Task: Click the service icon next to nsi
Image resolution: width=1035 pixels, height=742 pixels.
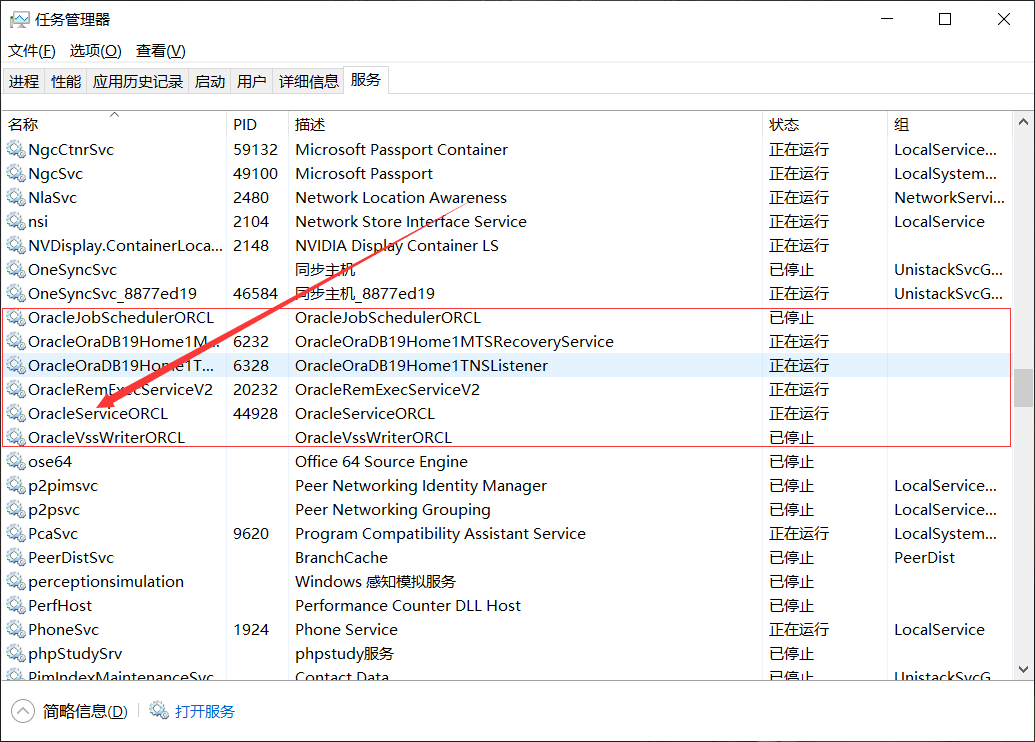Action: pos(16,222)
